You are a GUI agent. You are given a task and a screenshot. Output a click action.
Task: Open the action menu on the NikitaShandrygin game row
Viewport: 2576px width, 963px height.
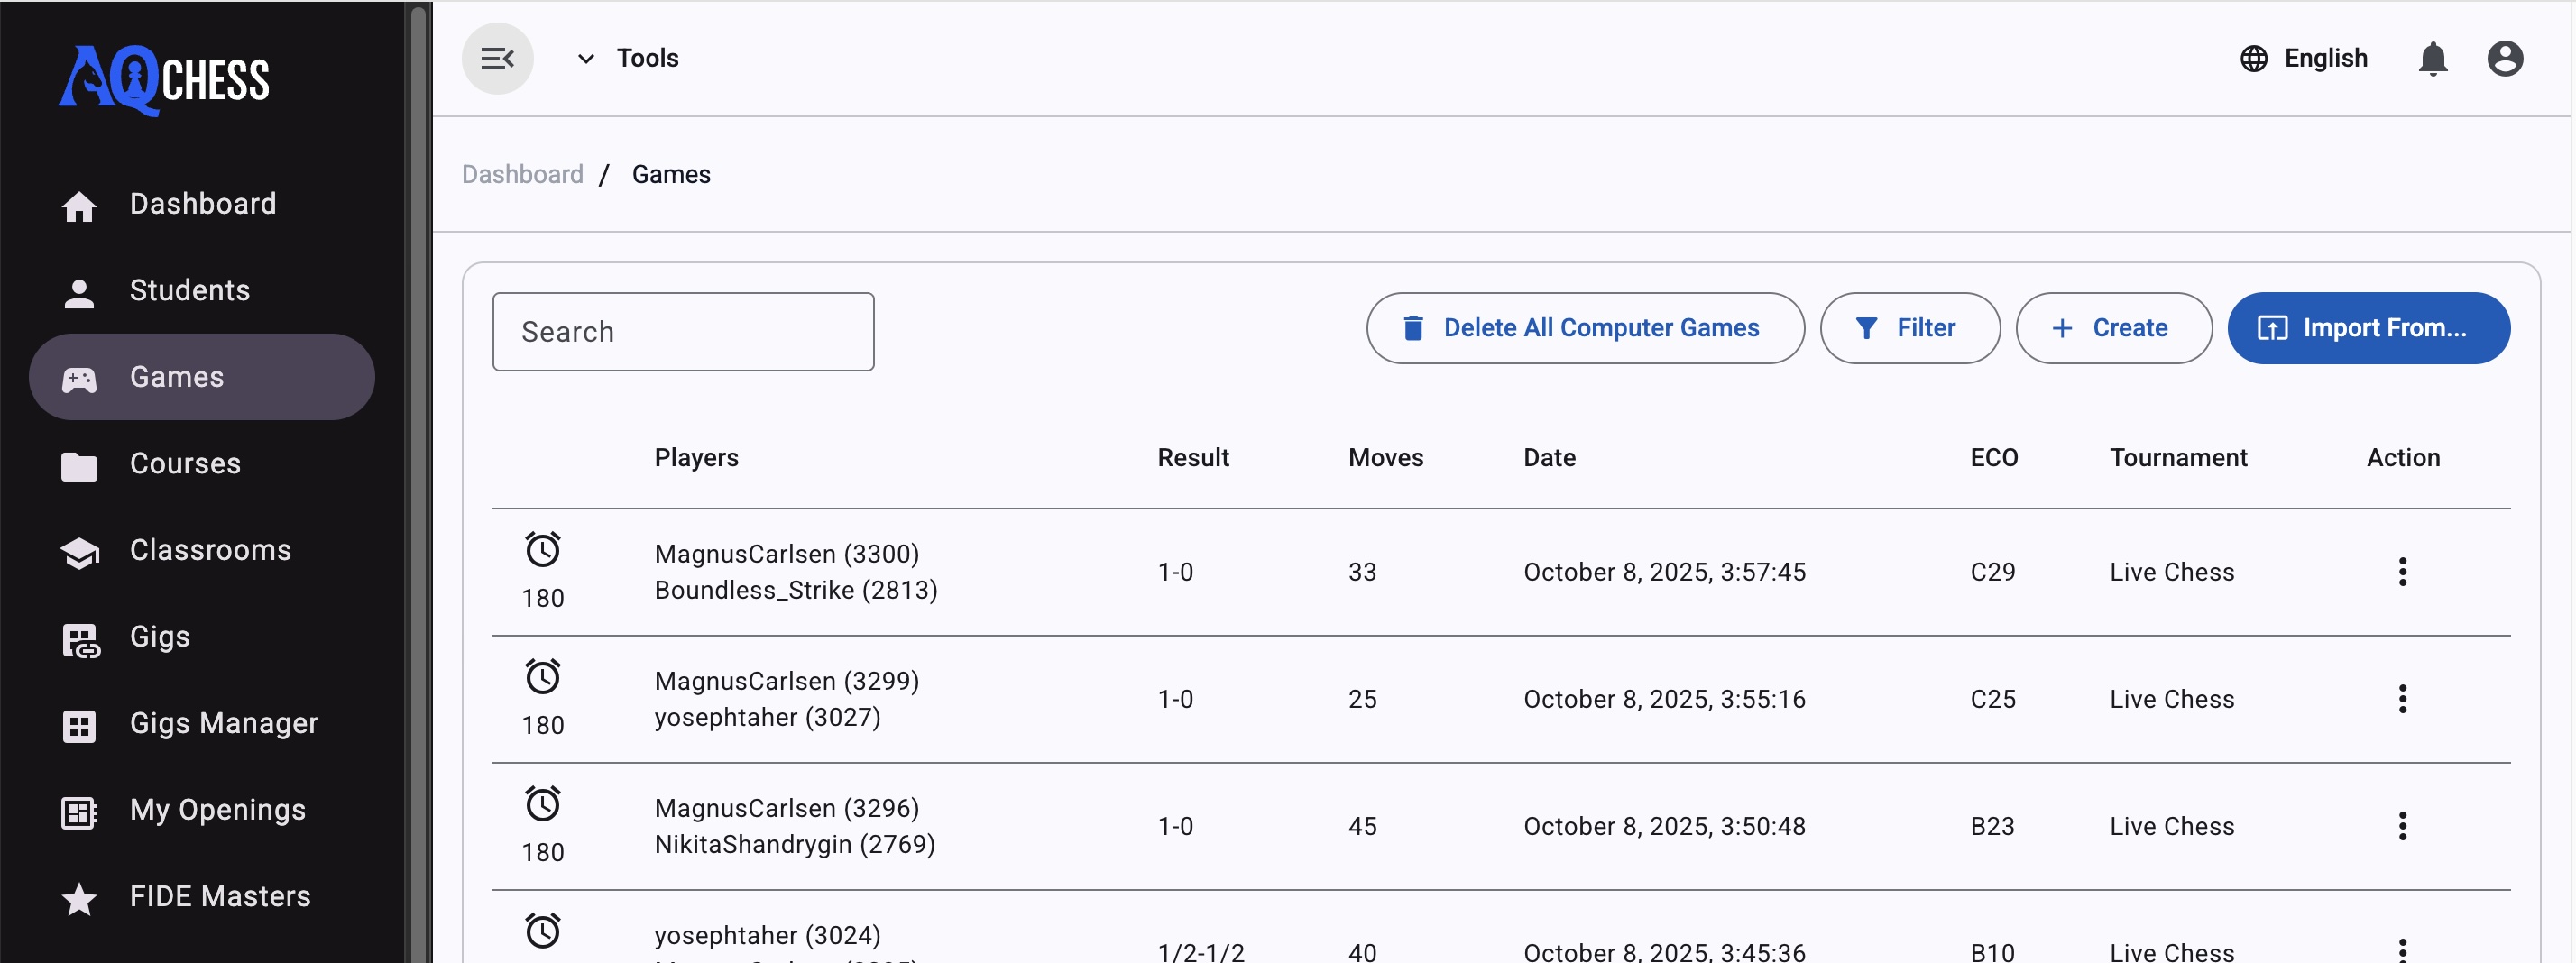coord(2402,825)
